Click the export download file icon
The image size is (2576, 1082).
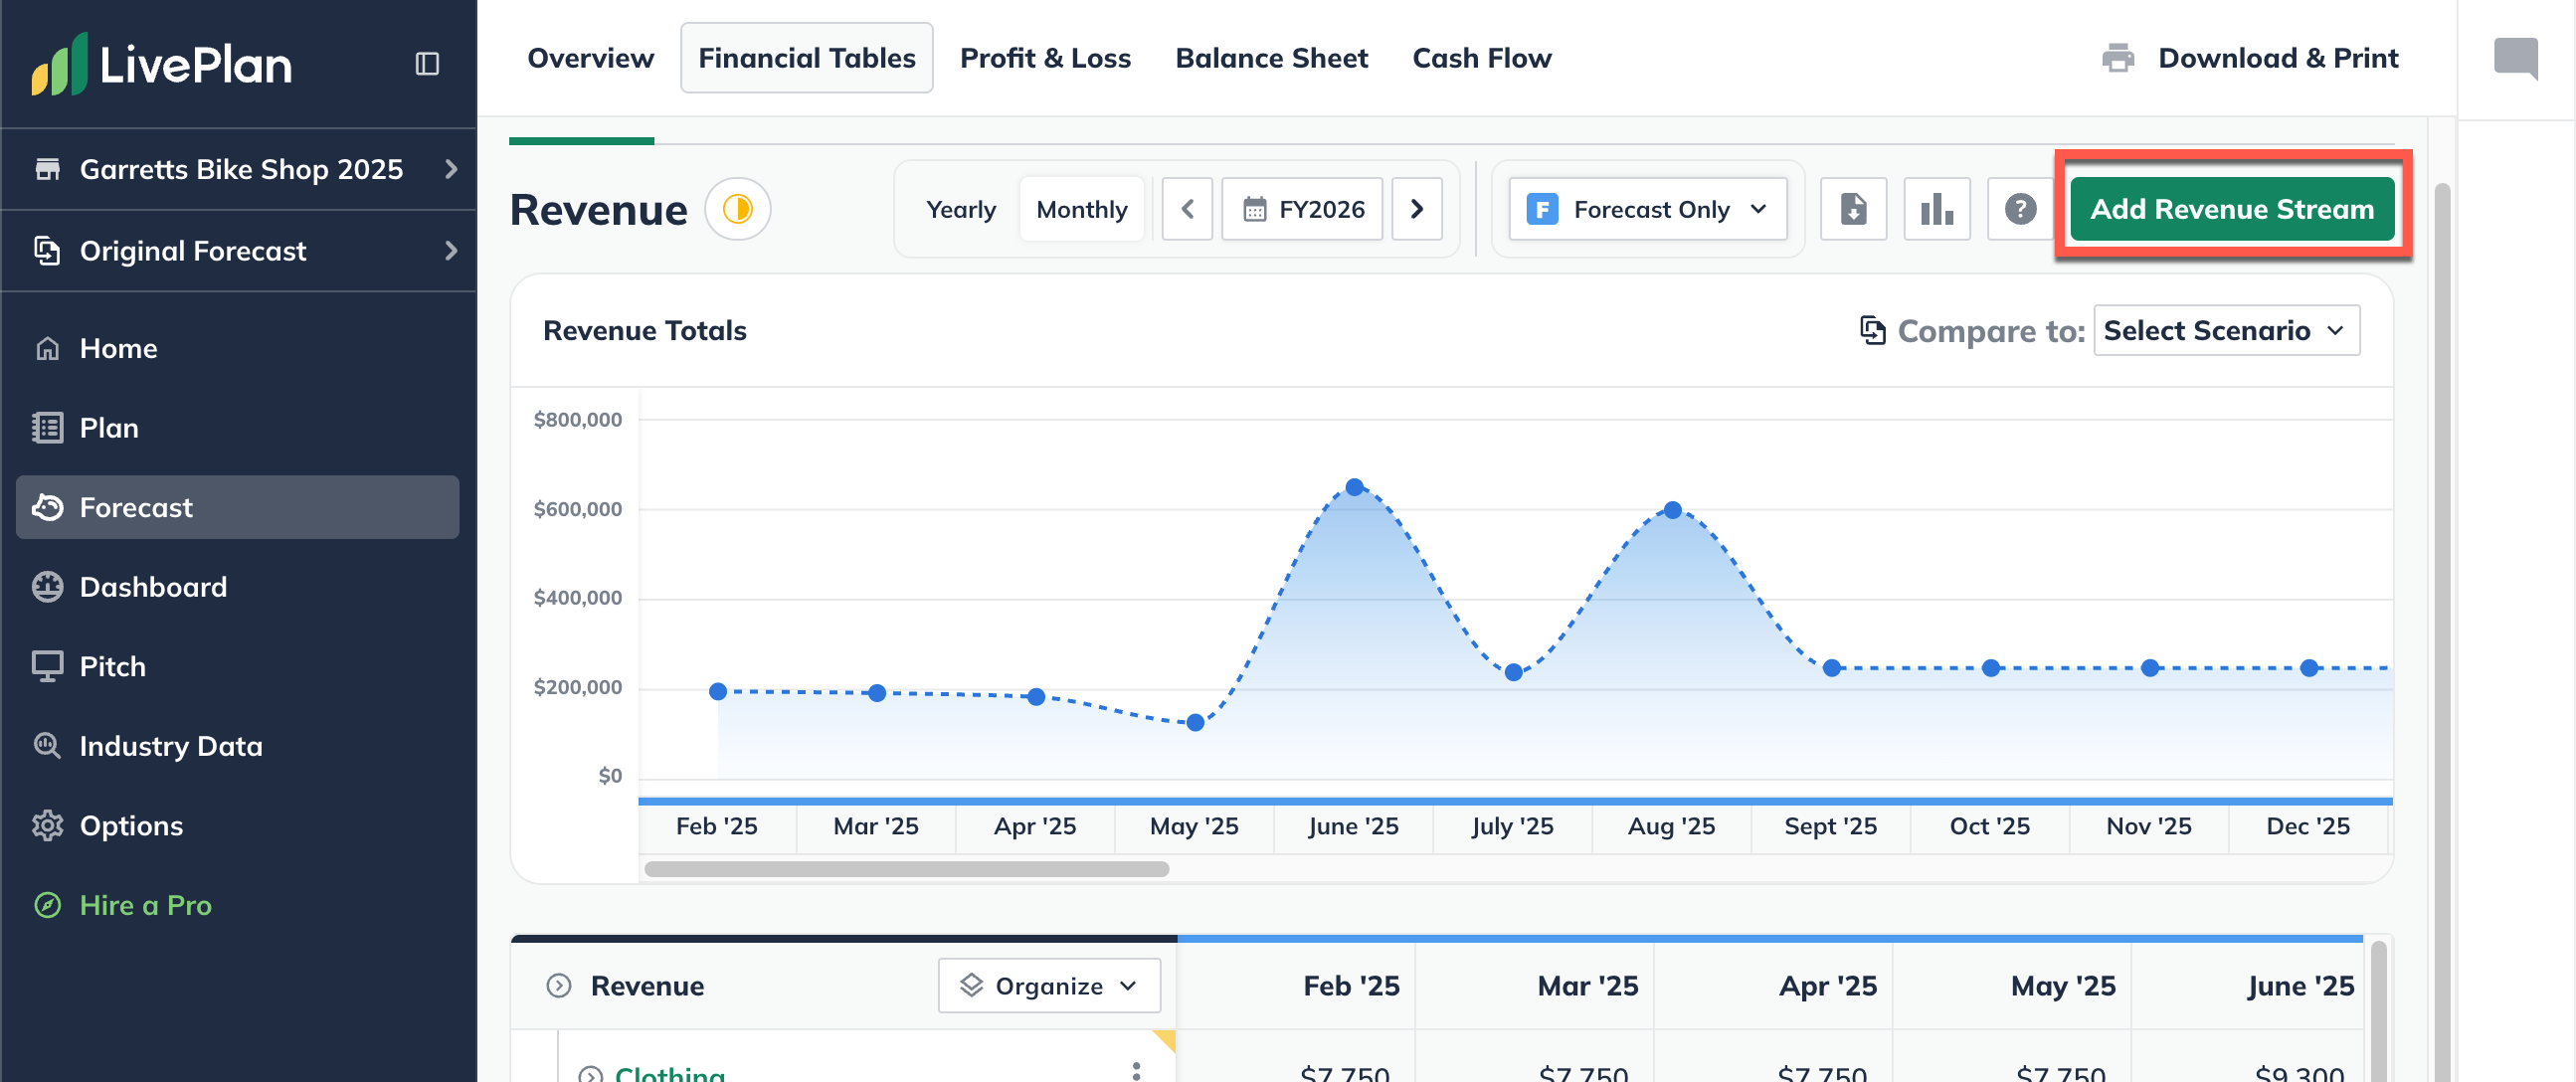tap(1853, 209)
